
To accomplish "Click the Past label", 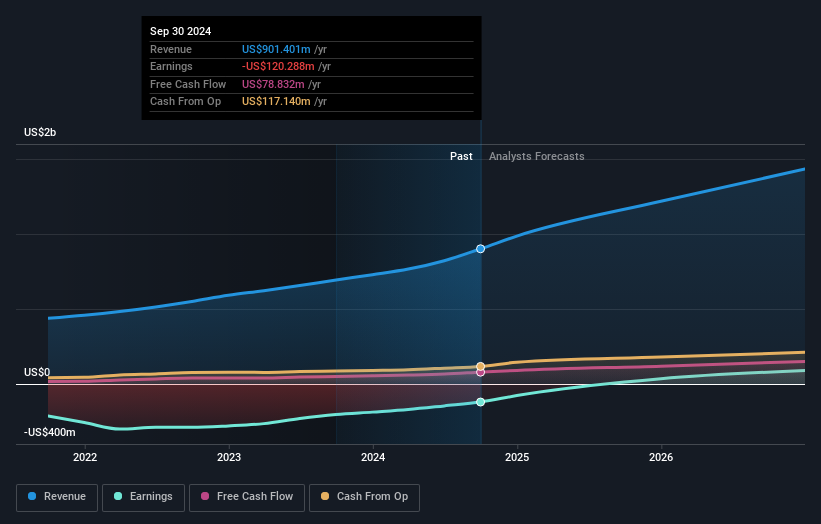I will pyautogui.click(x=461, y=156).
